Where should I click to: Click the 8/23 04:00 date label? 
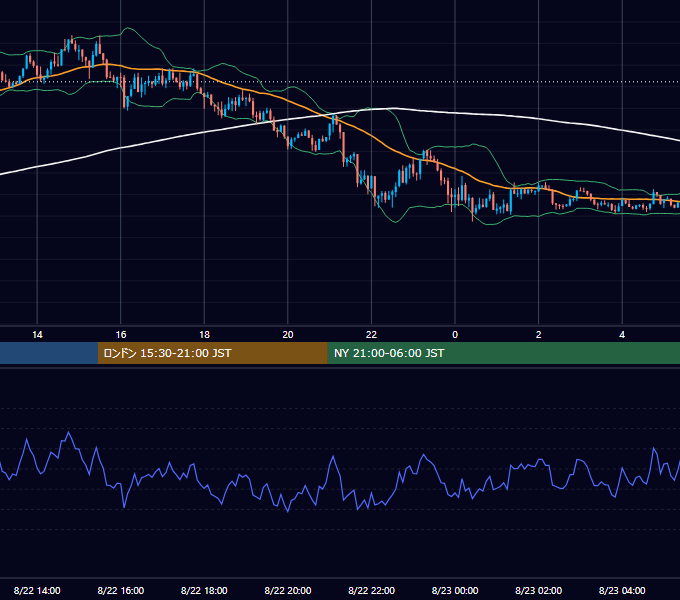622,590
